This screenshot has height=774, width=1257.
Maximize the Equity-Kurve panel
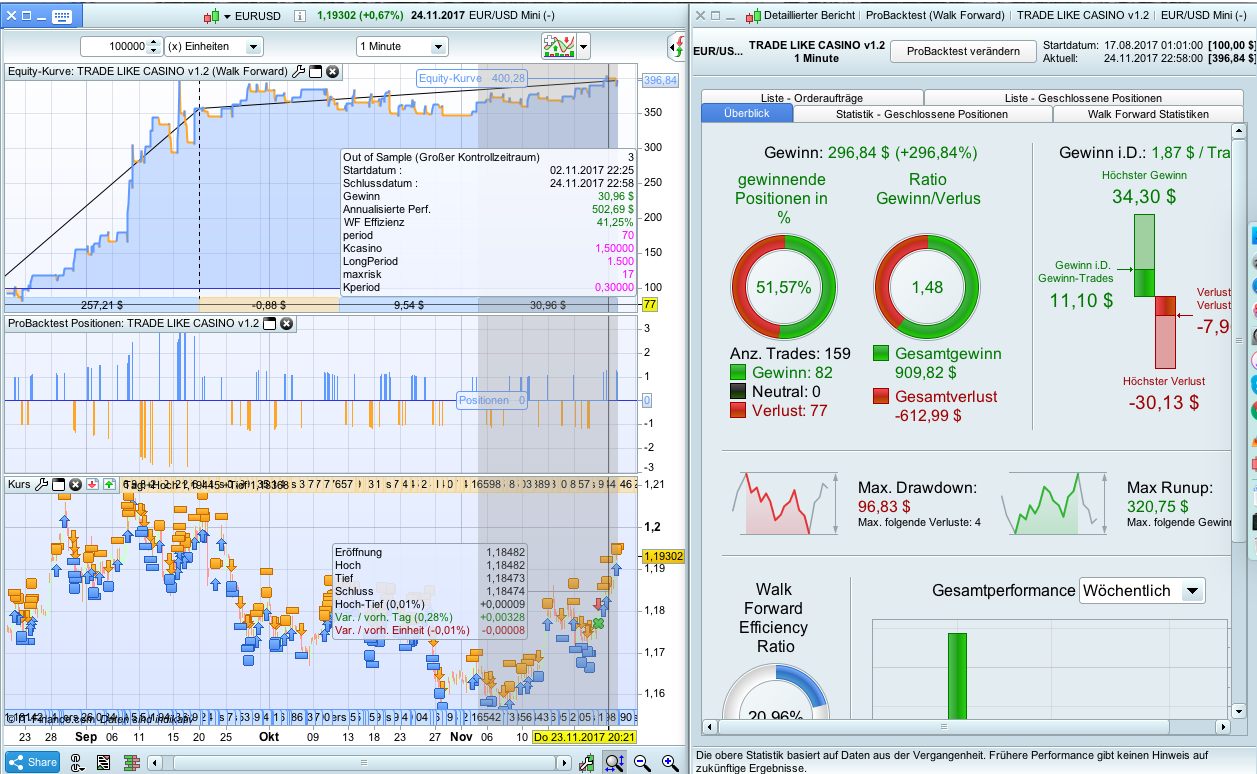(315, 72)
